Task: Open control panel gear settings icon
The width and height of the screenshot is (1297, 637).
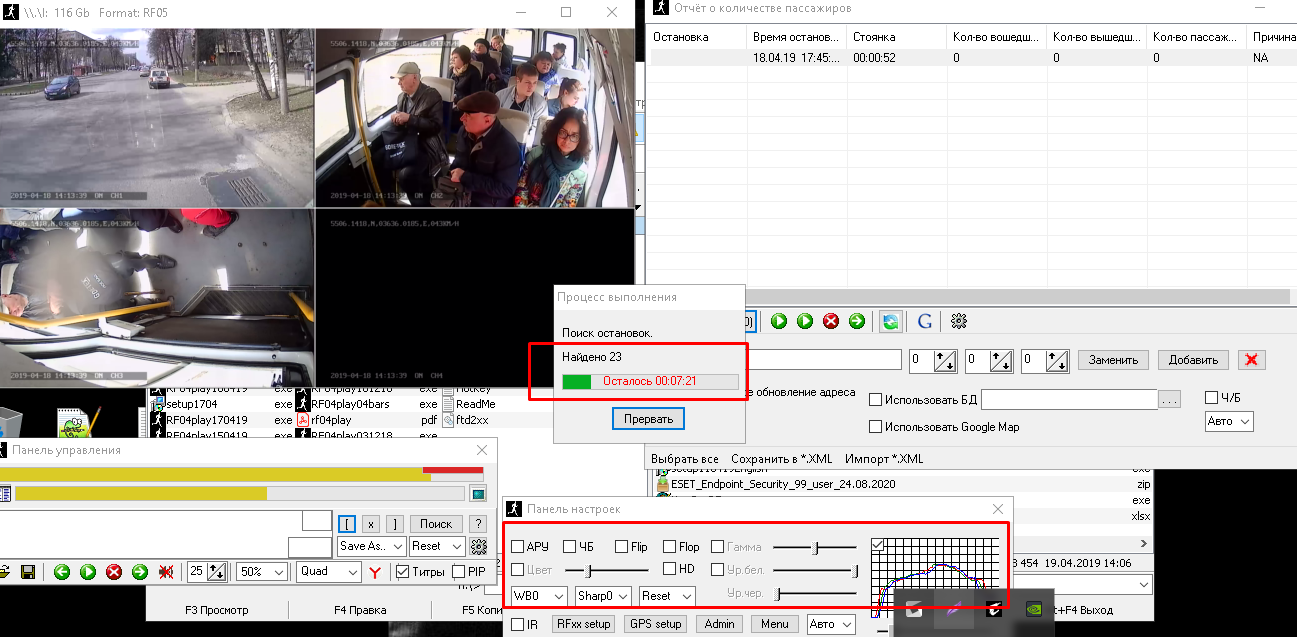Action: (x=479, y=546)
